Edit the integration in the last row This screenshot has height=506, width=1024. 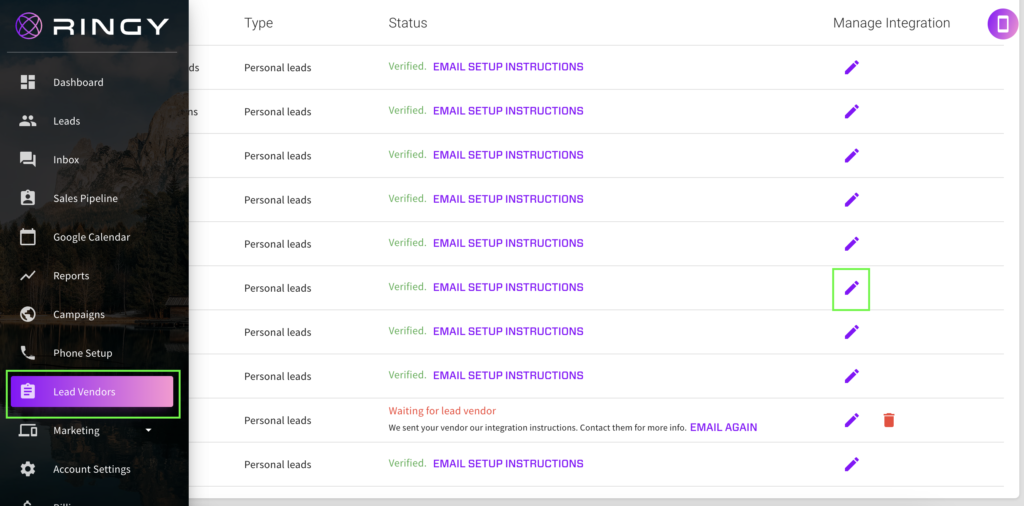point(851,464)
